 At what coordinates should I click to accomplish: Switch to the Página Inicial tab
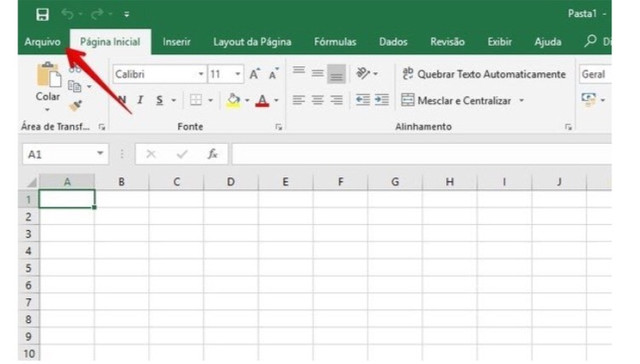[x=110, y=42]
